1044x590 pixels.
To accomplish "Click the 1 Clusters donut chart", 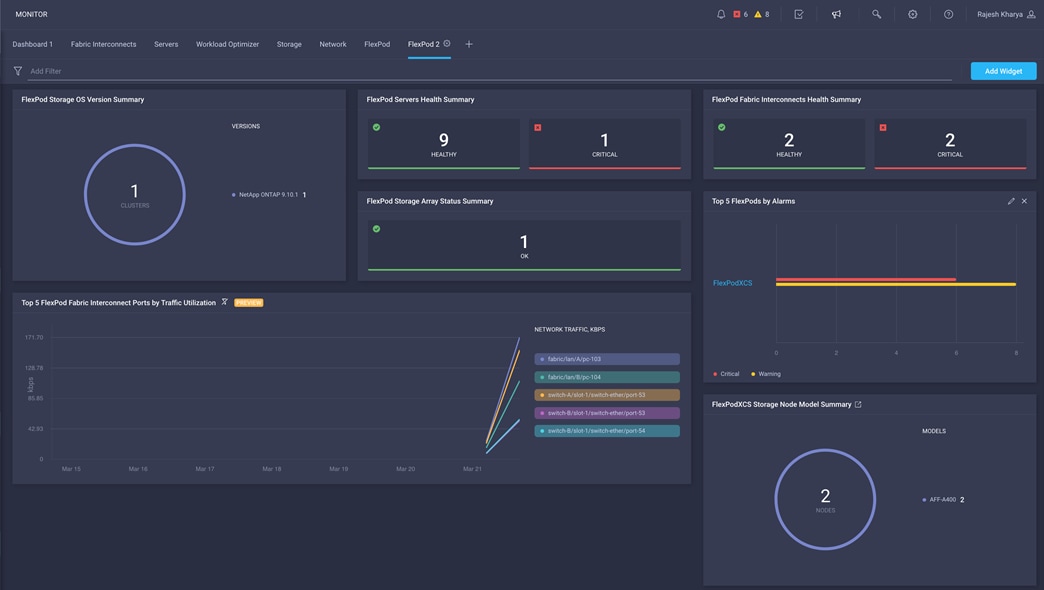I will 134,194.
